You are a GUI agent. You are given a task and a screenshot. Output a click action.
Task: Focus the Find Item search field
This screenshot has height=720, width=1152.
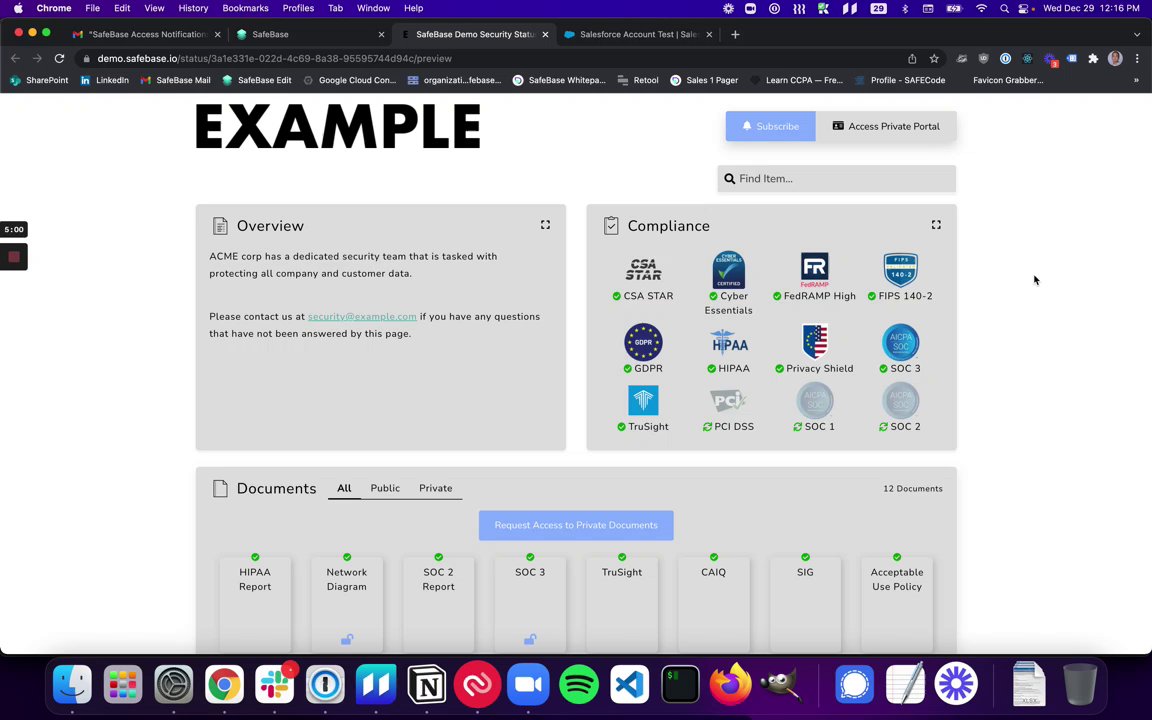pyautogui.click(x=837, y=179)
